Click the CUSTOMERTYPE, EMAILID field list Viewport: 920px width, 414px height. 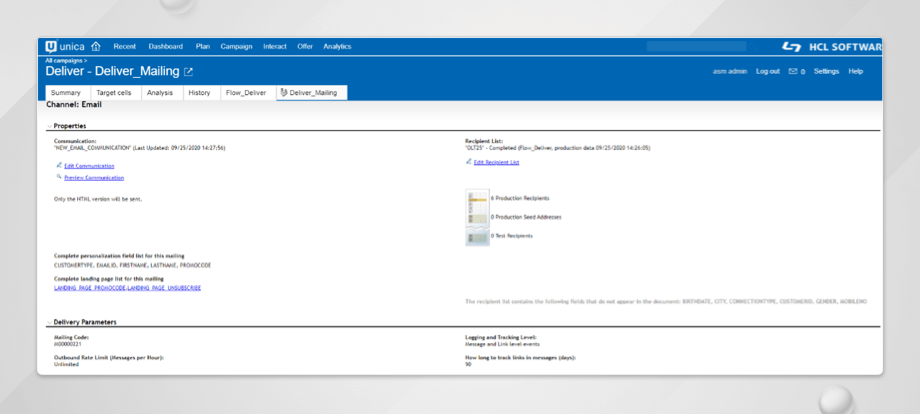tap(133, 266)
